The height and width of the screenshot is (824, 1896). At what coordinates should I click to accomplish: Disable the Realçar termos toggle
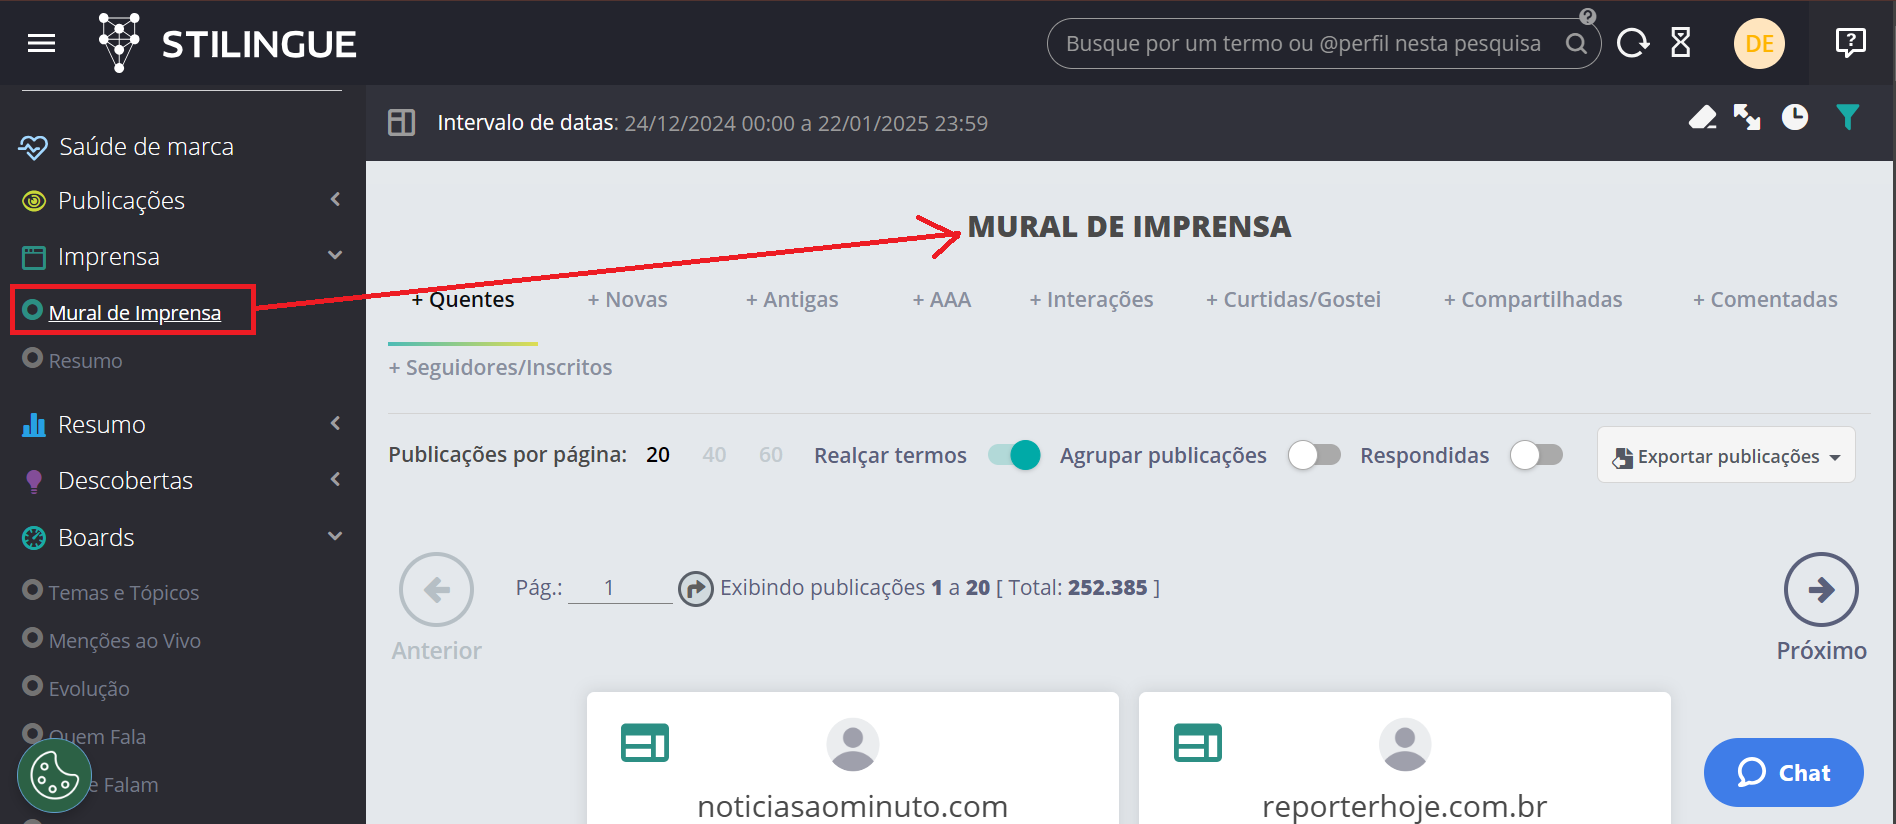pyautogui.click(x=1014, y=455)
